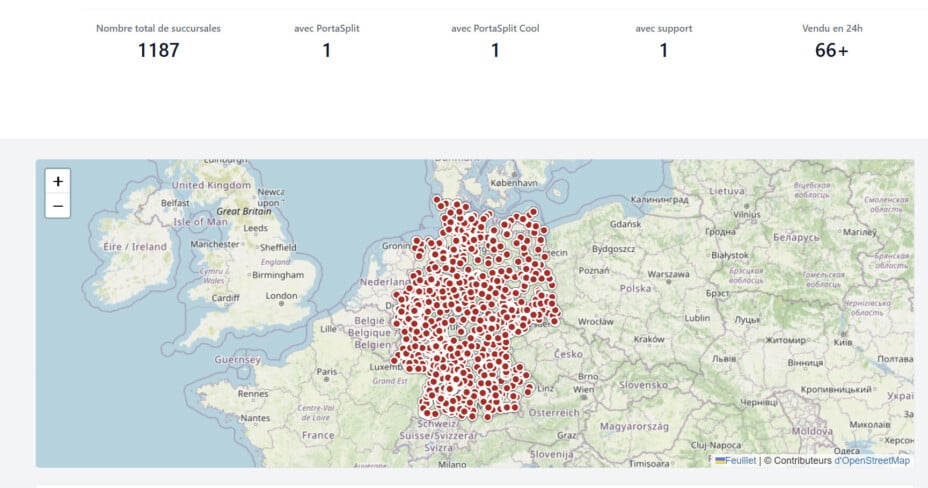Click Rennes on the map
This screenshot has width=928, height=488.
(x=253, y=393)
